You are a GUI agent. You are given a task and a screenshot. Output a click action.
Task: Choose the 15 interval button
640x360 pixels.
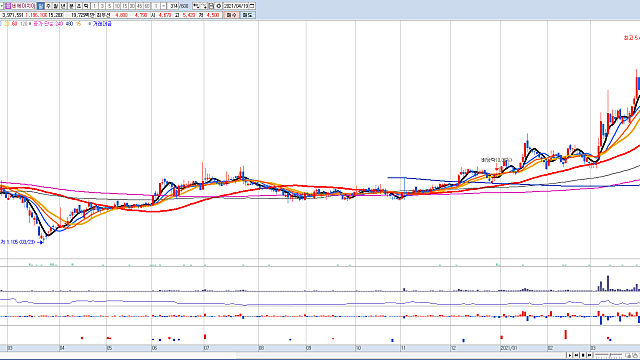(x=124, y=6)
